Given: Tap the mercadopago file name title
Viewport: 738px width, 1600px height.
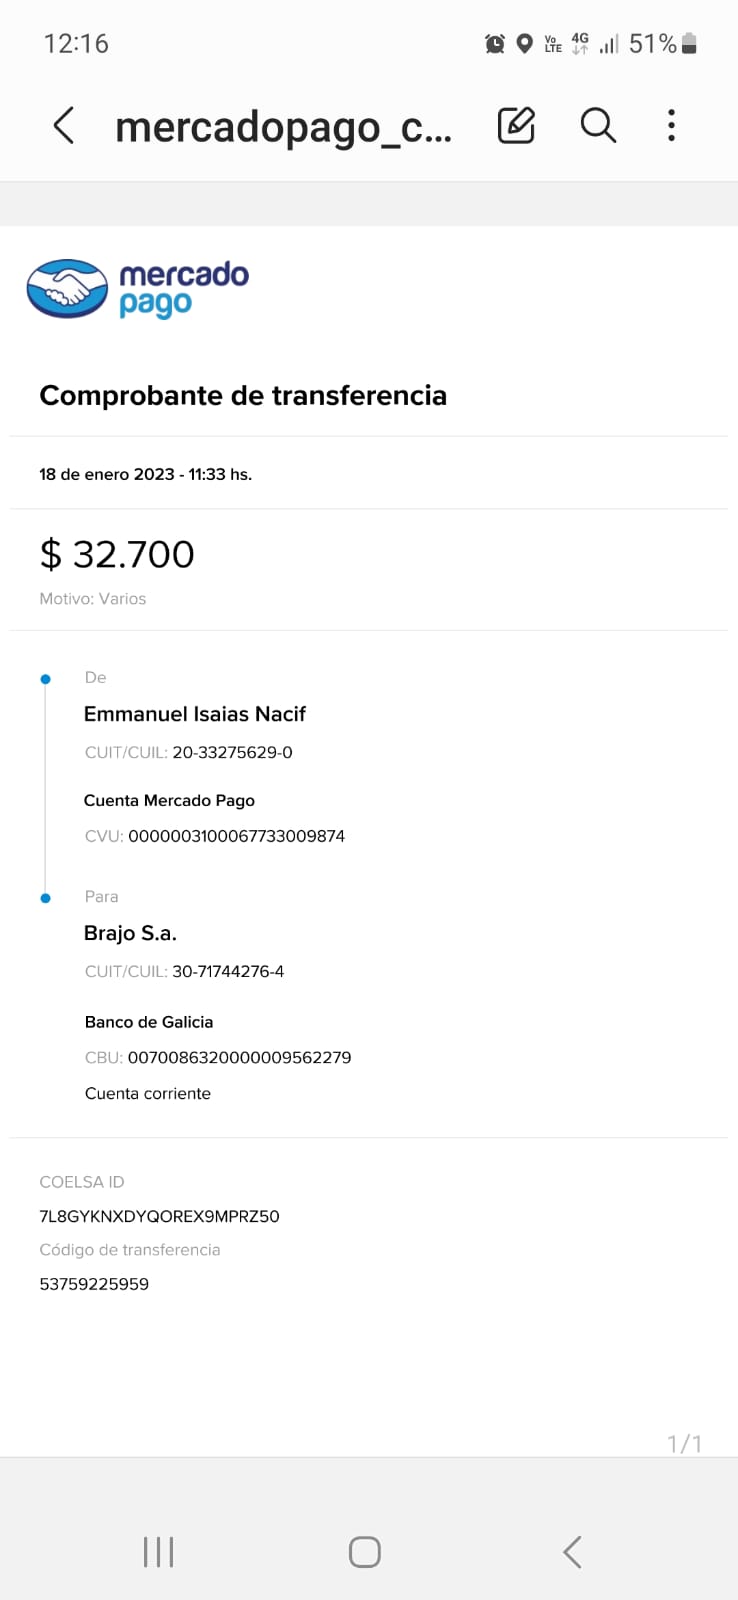Looking at the screenshot, I should pyautogui.click(x=284, y=127).
